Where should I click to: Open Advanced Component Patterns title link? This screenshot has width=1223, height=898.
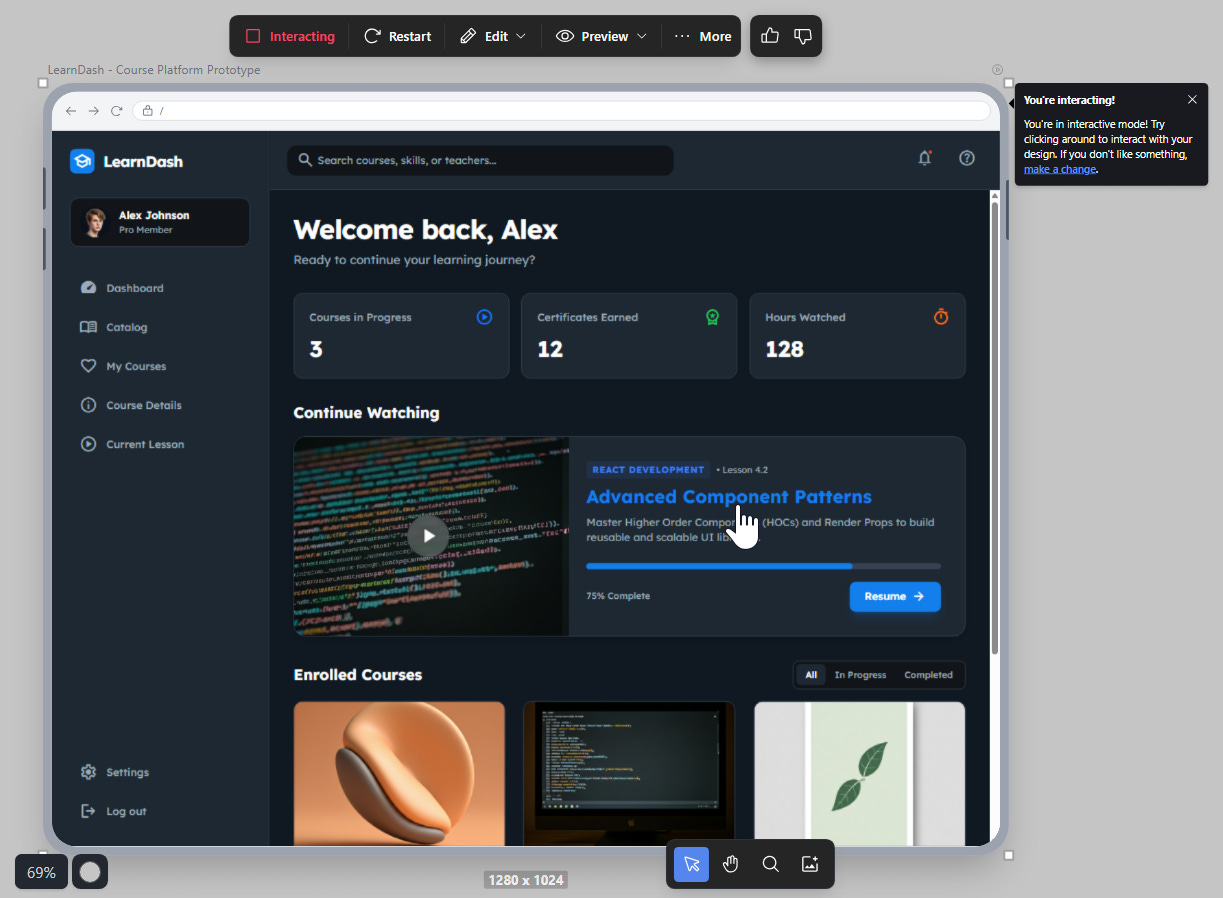728,497
